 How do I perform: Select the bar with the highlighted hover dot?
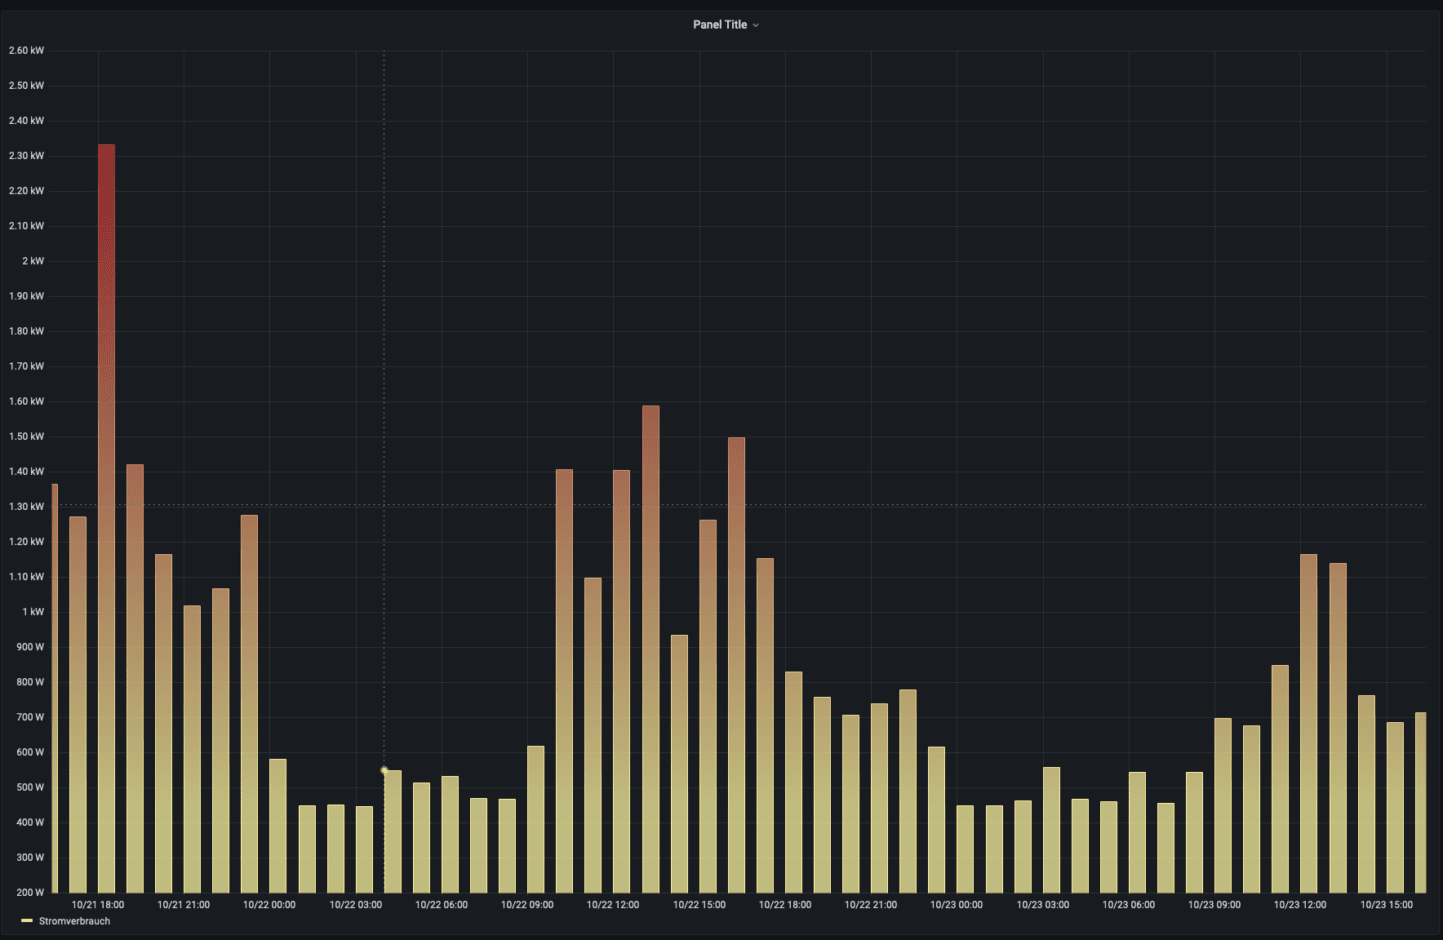[x=393, y=830]
